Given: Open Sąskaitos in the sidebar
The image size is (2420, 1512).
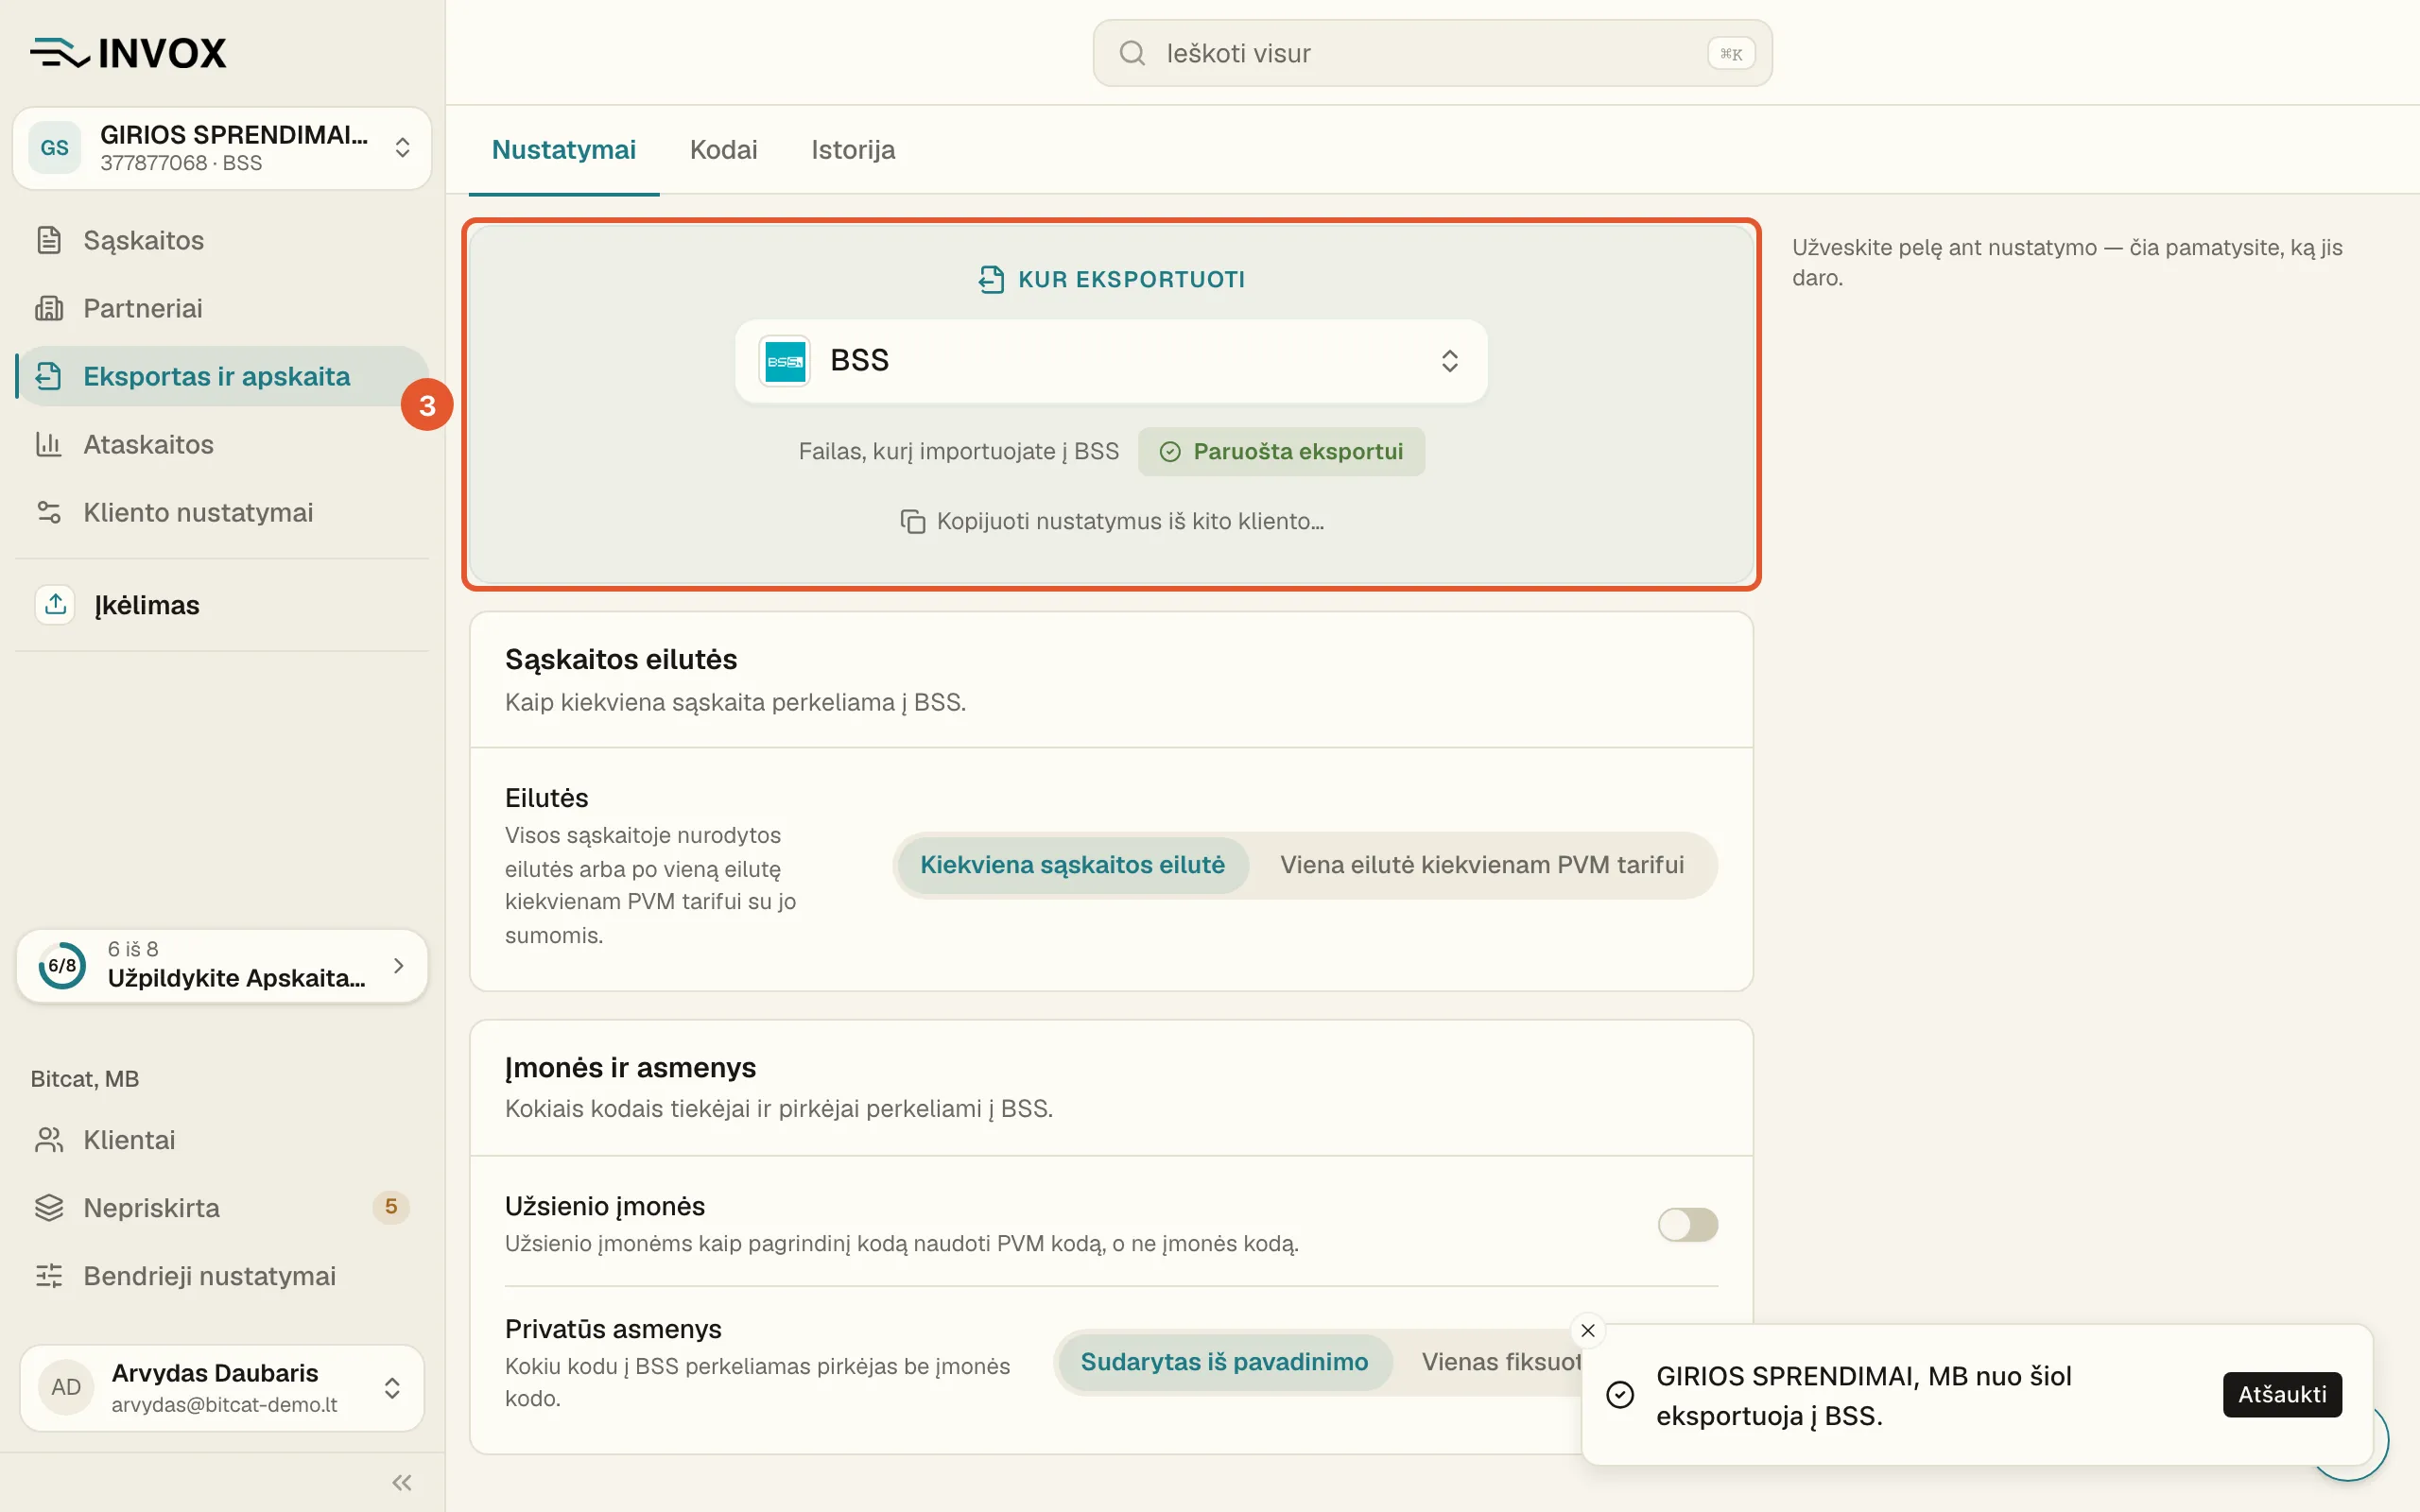Looking at the screenshot, I should click(x=222, y=240).
